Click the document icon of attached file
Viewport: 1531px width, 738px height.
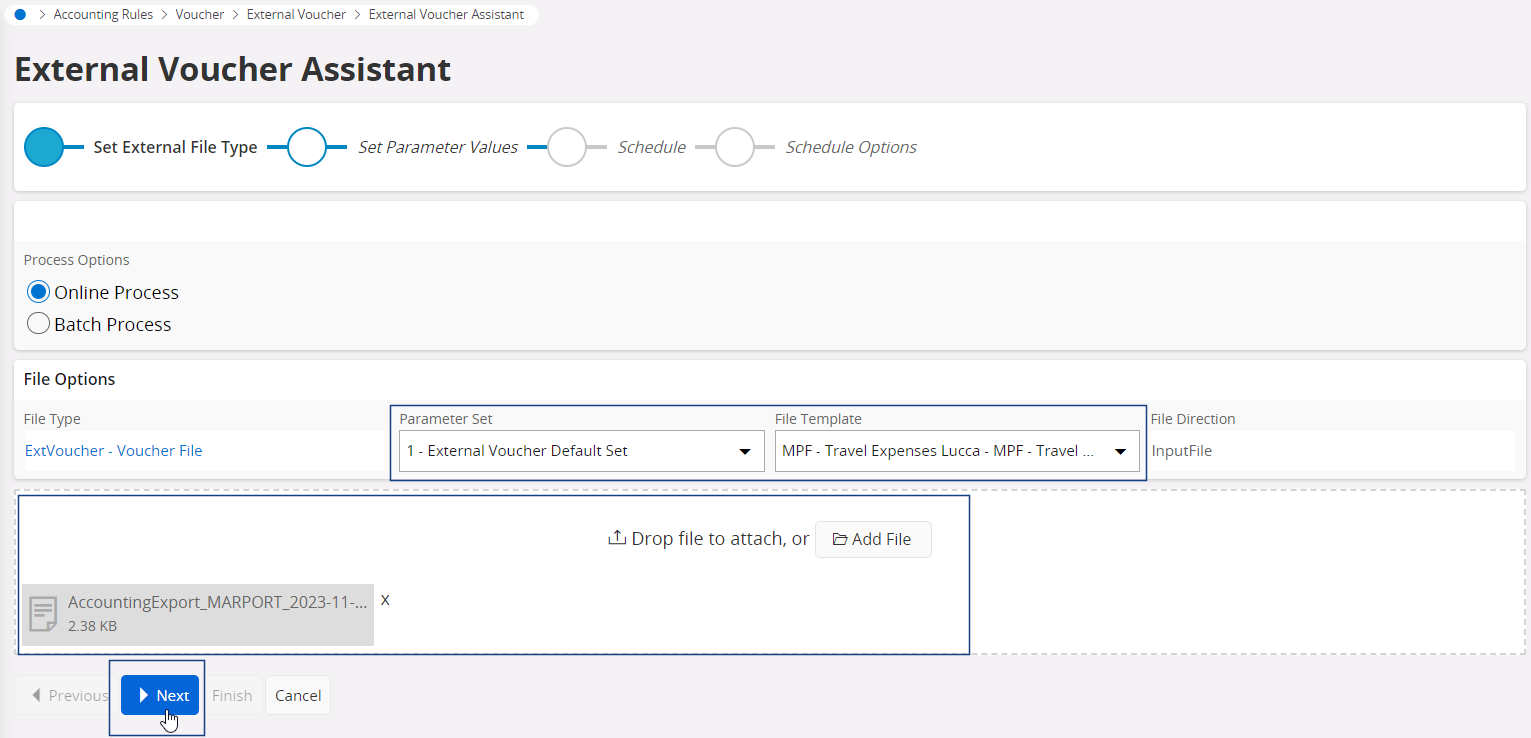pos(43,614)
